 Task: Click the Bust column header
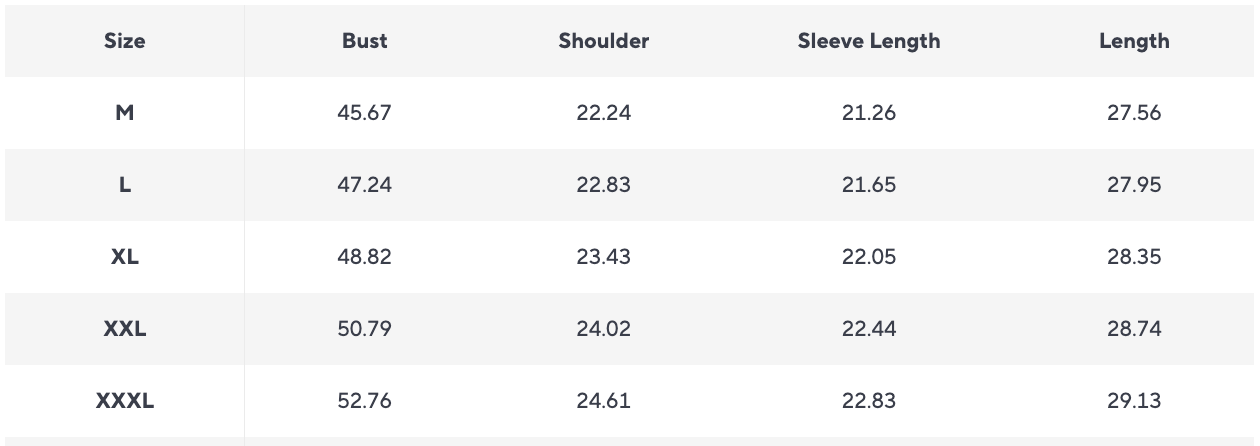point(365,41)
